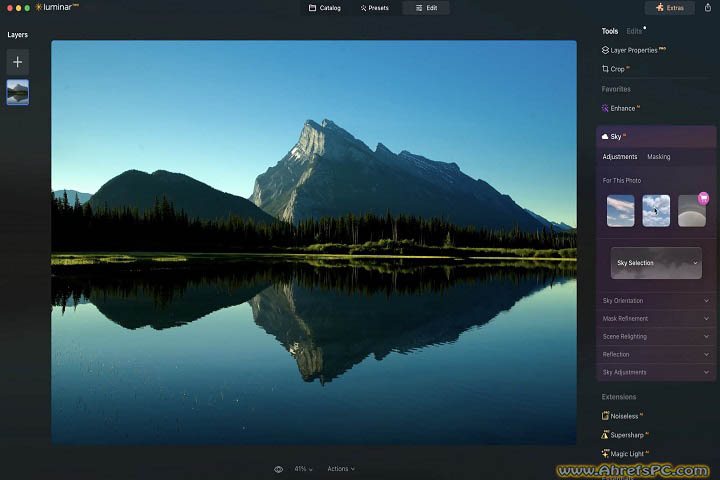Click the For This Photo label
Viewport: 720px width, 480px height.
point(622,181)
